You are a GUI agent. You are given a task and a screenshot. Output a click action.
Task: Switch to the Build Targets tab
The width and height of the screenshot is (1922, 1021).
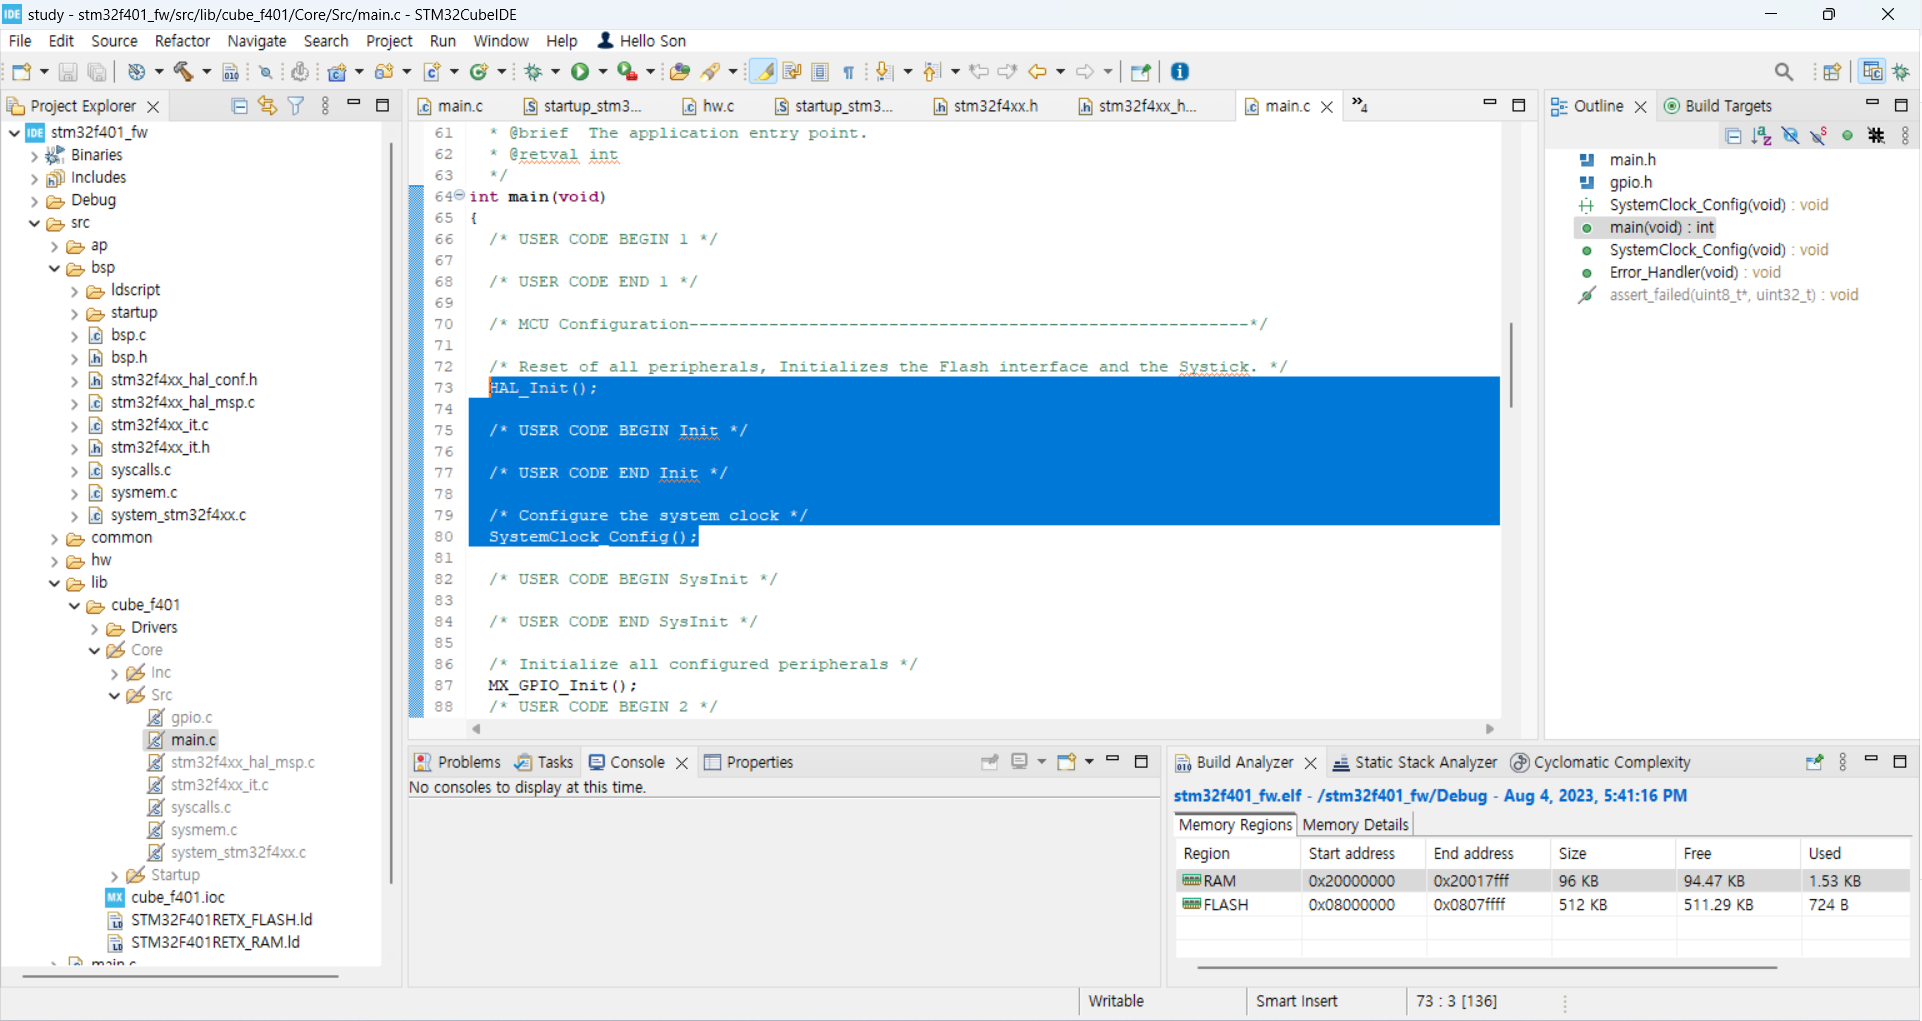click(1717, 106)
